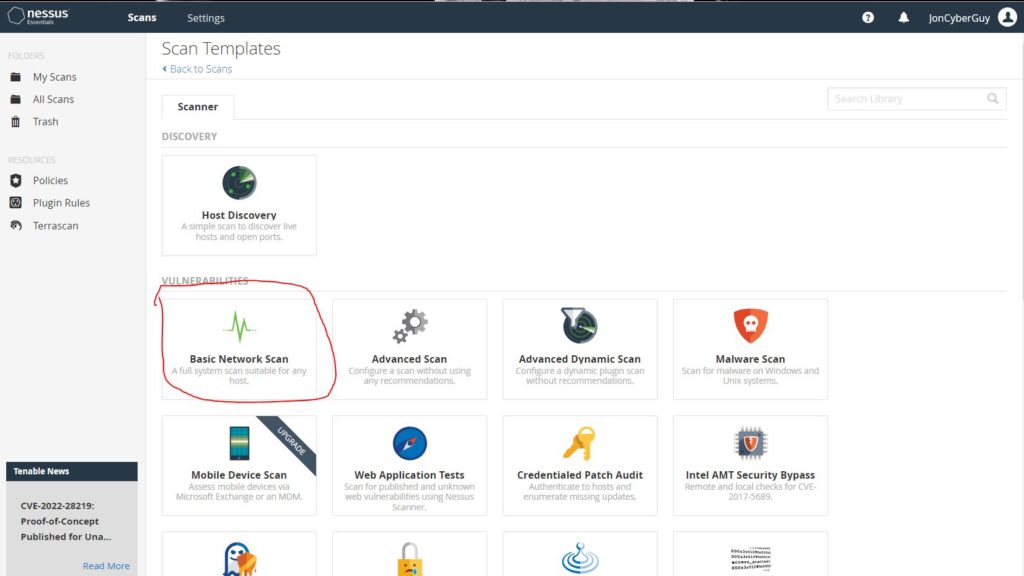Open Terrascan resource

click(x=56, y=225)
